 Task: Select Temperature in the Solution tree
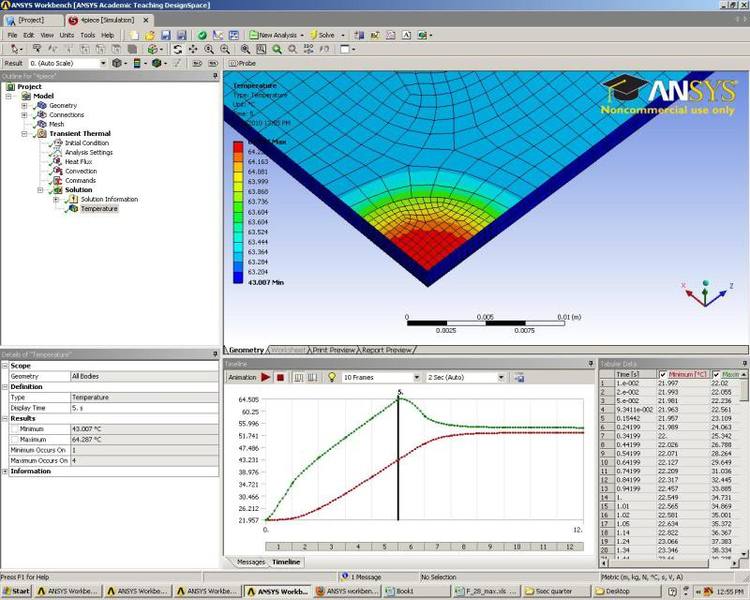pos(99,209)
